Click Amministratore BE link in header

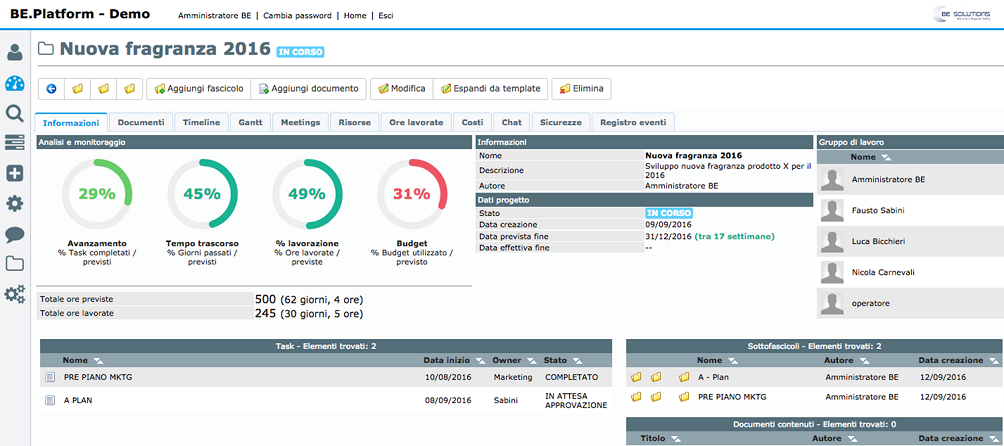pyautogui.click(x=214, y=15)
